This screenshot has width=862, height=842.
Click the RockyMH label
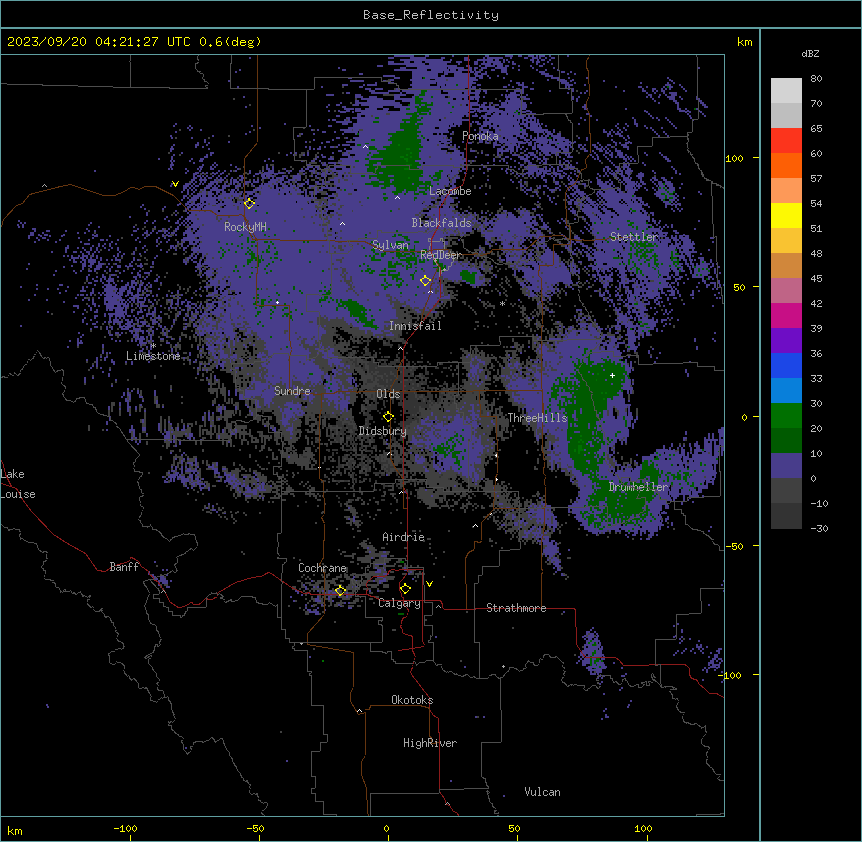[245, 227]
